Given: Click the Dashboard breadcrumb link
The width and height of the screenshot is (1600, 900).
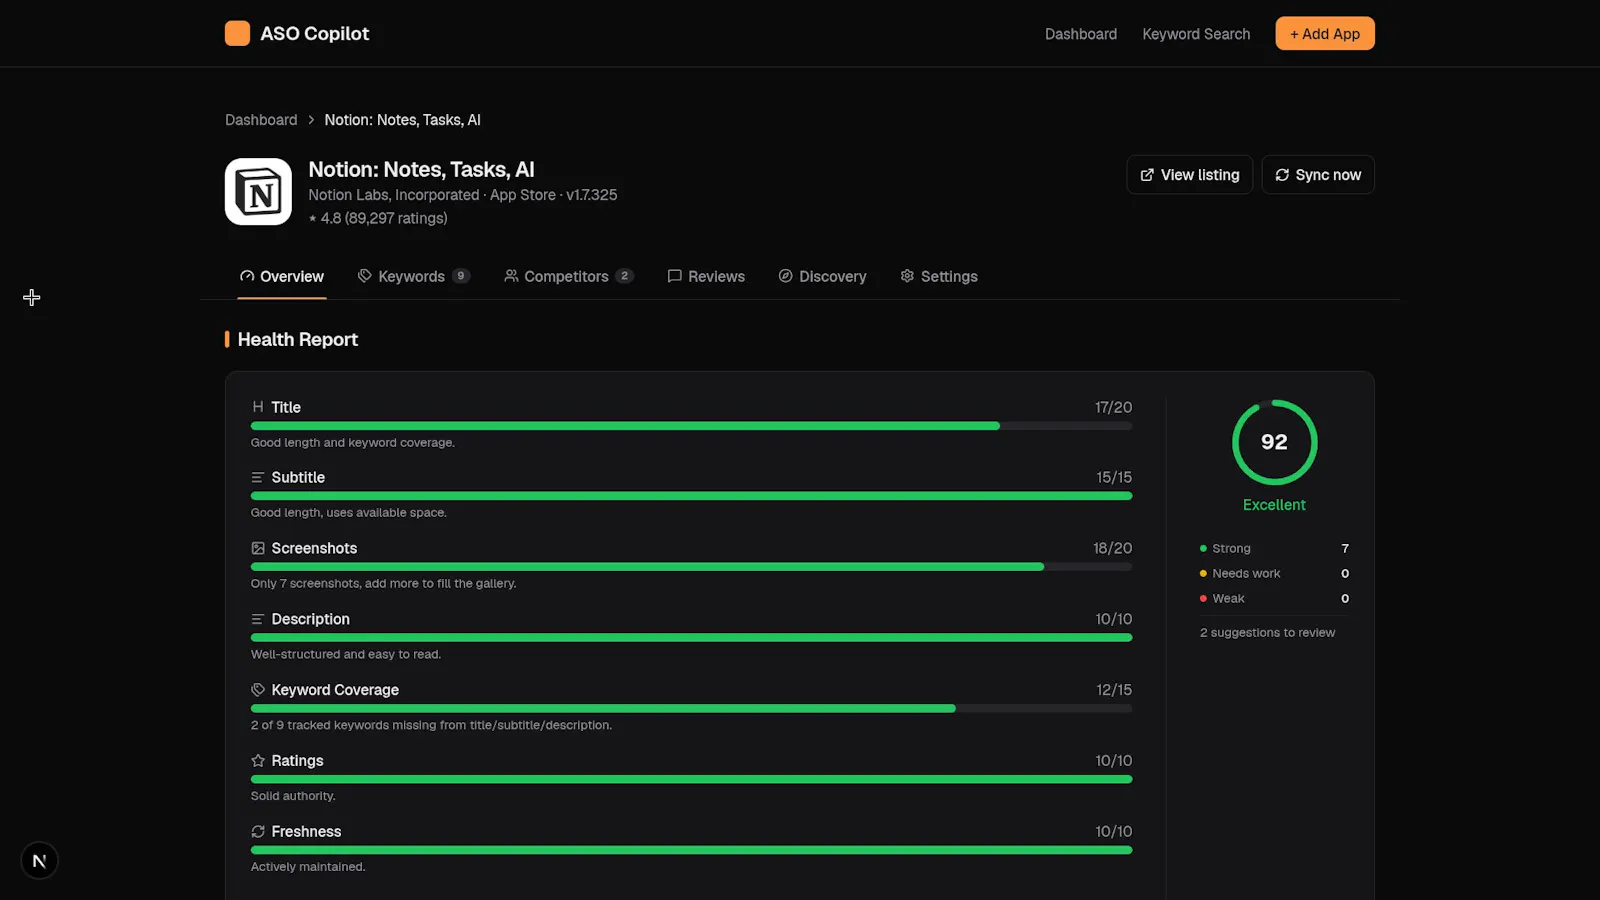Looking at the screenshot, I should [x=261, y=120].
